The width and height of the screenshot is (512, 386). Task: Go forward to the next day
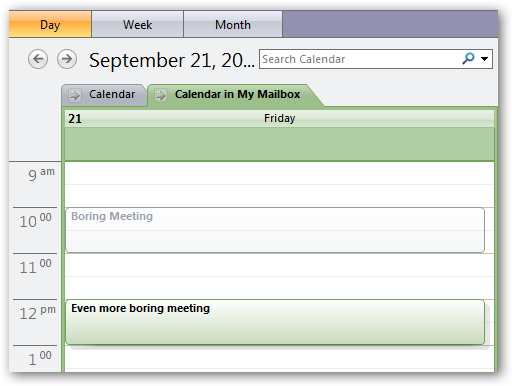point(67,59)
